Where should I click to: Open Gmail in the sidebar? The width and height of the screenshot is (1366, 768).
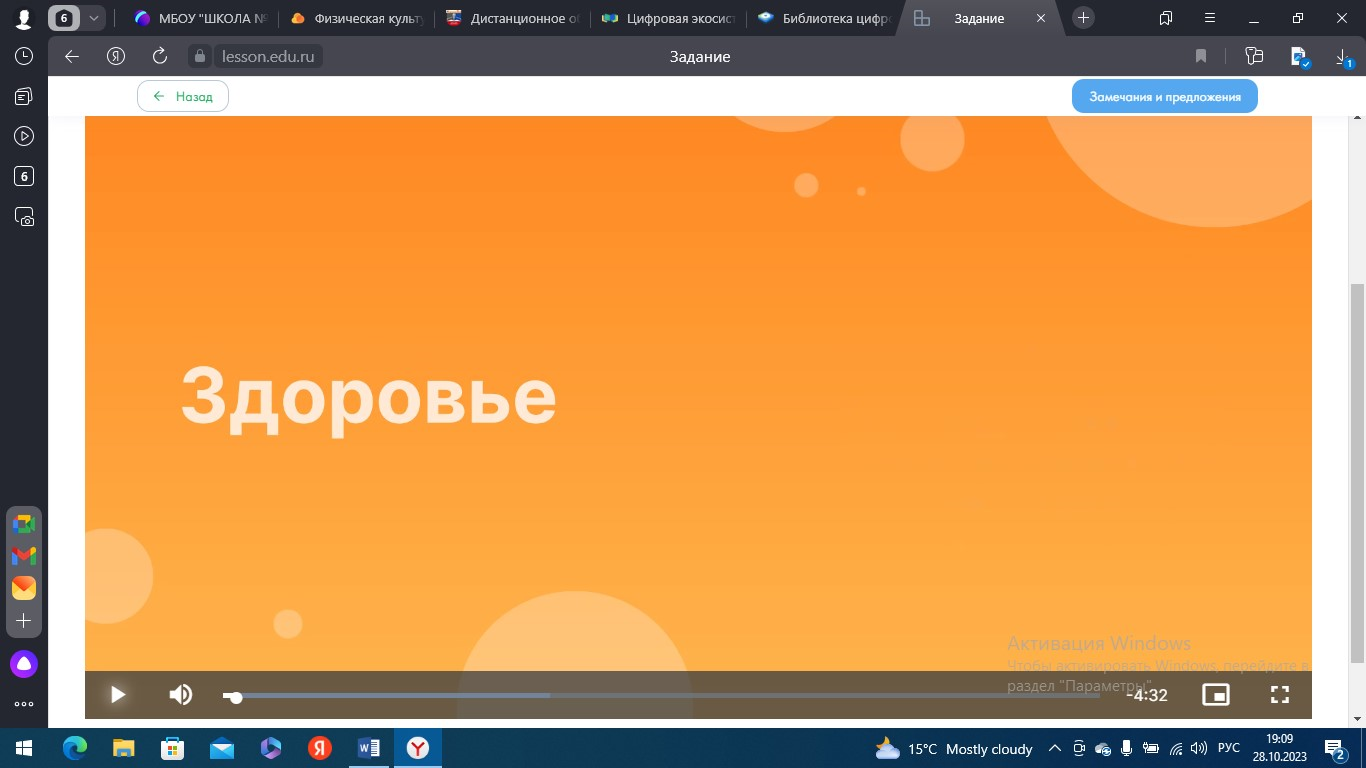pyautogui.click(x=24, y=556)
